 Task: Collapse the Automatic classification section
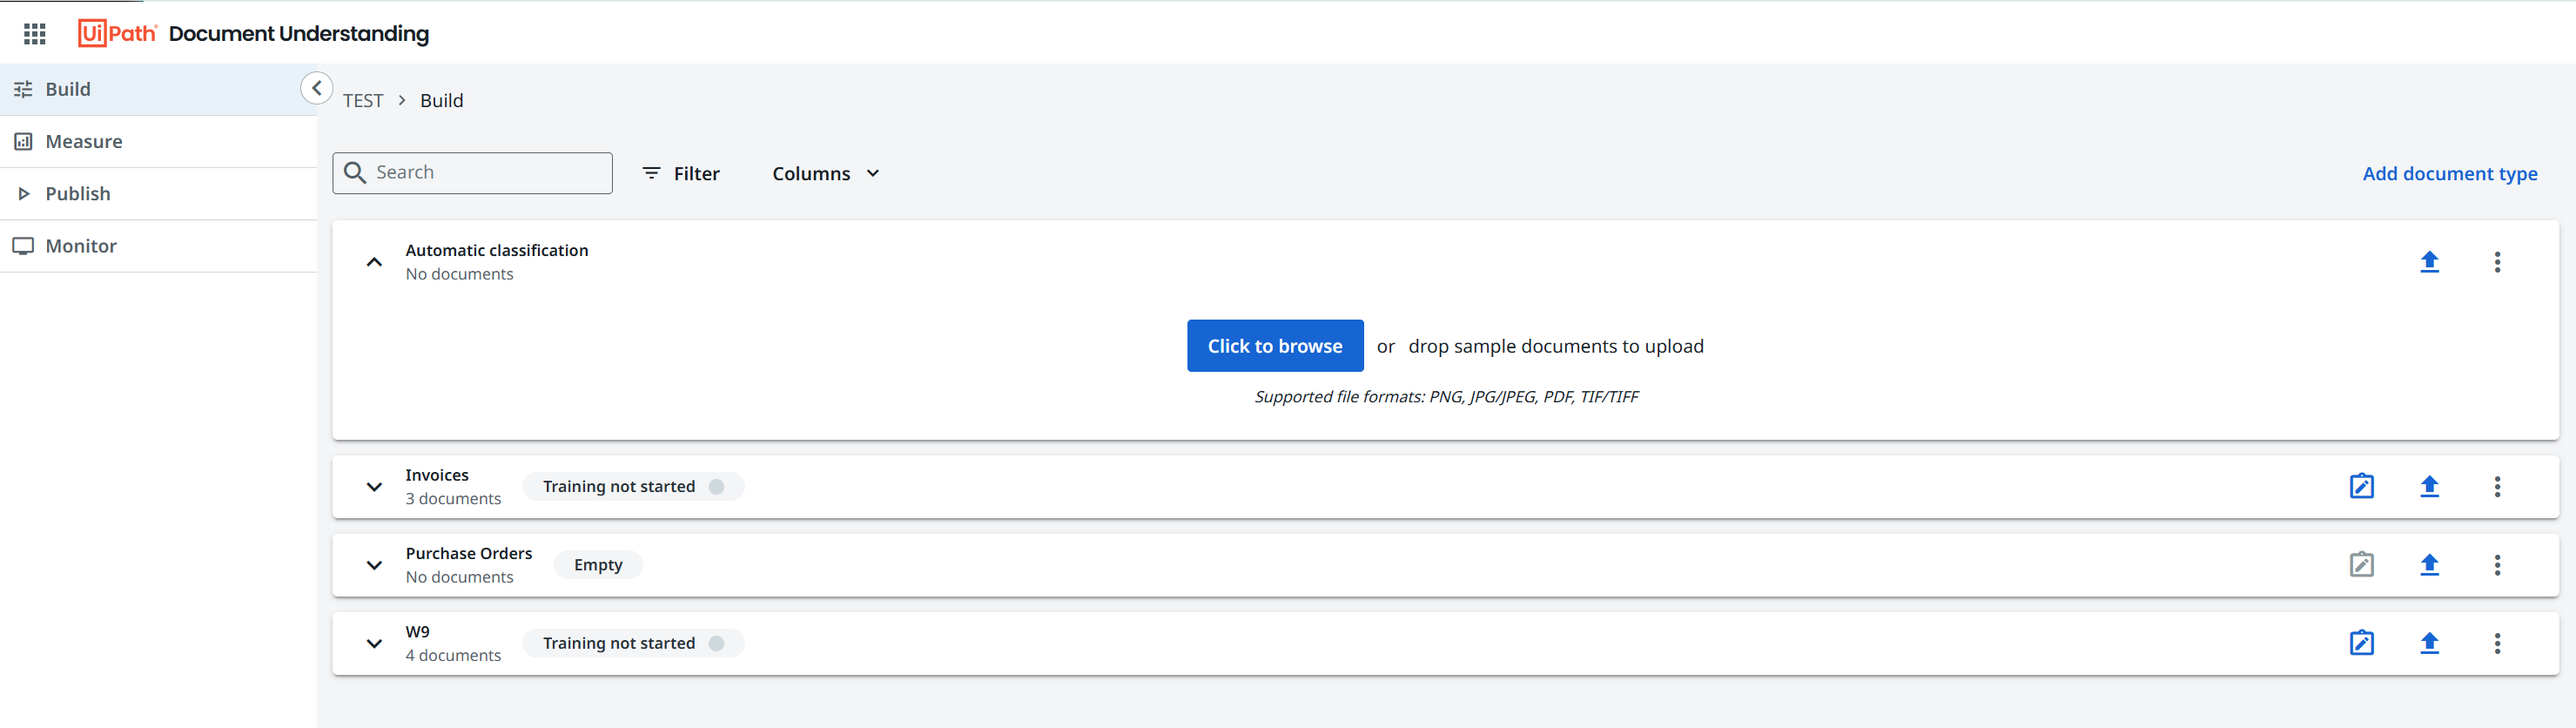pyautogui.click(x=374, y=262)
